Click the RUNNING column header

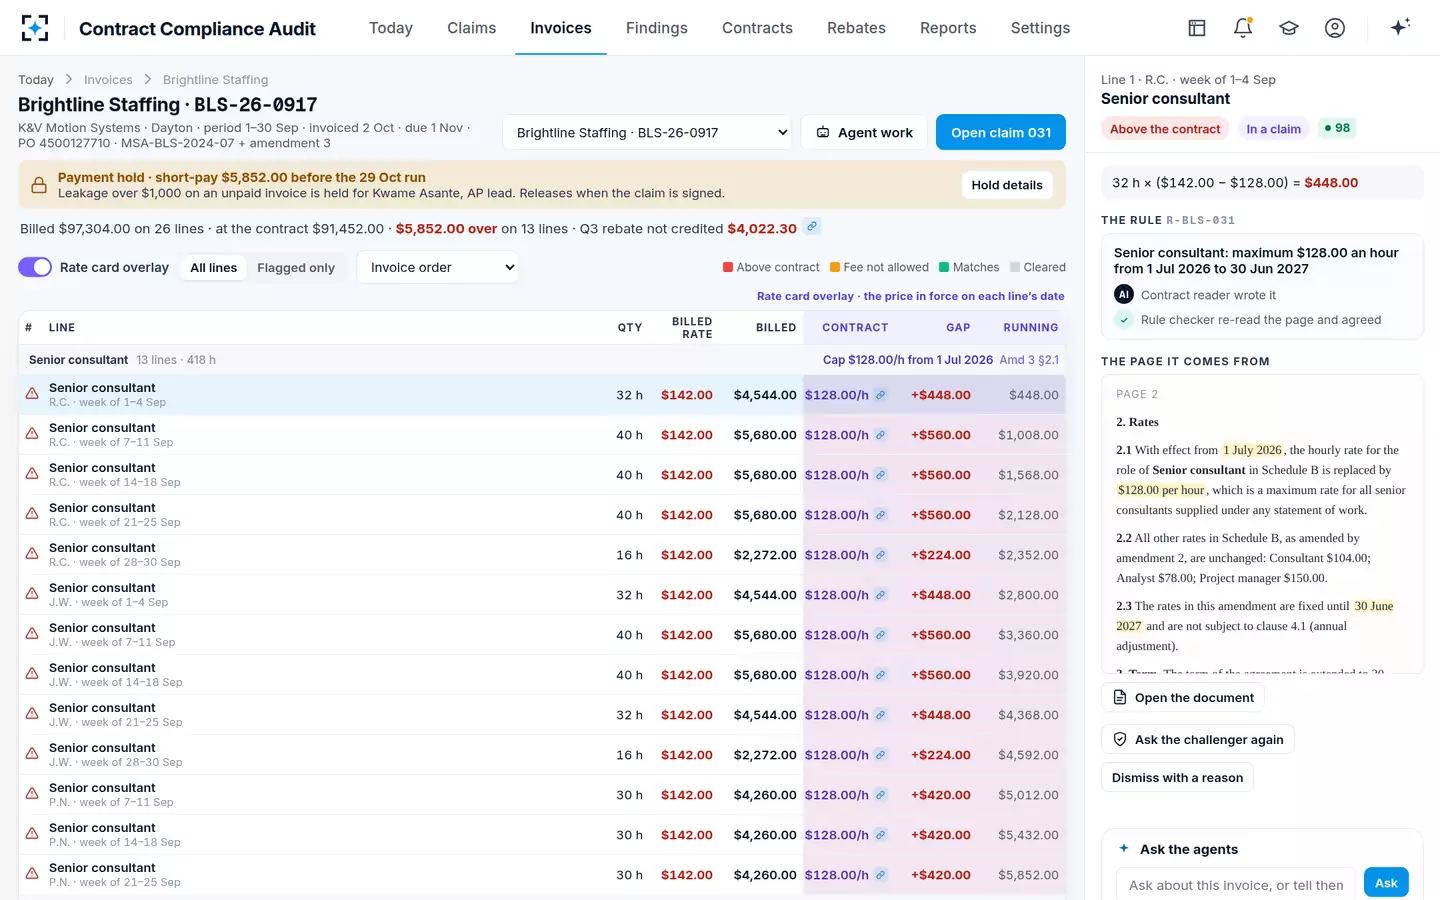(1030, 328)
